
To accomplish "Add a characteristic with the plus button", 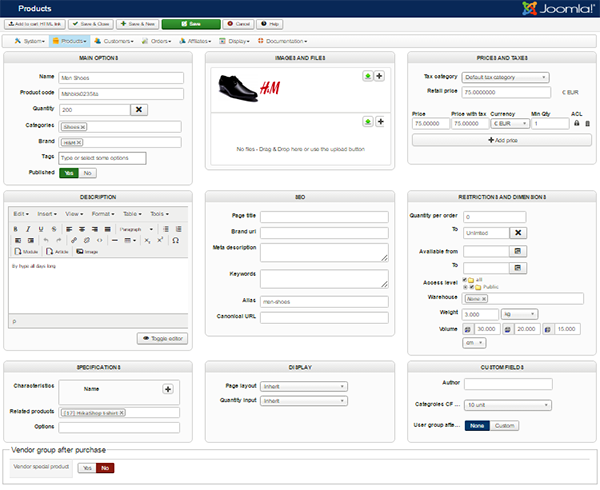I will click(x=168, y=389).
